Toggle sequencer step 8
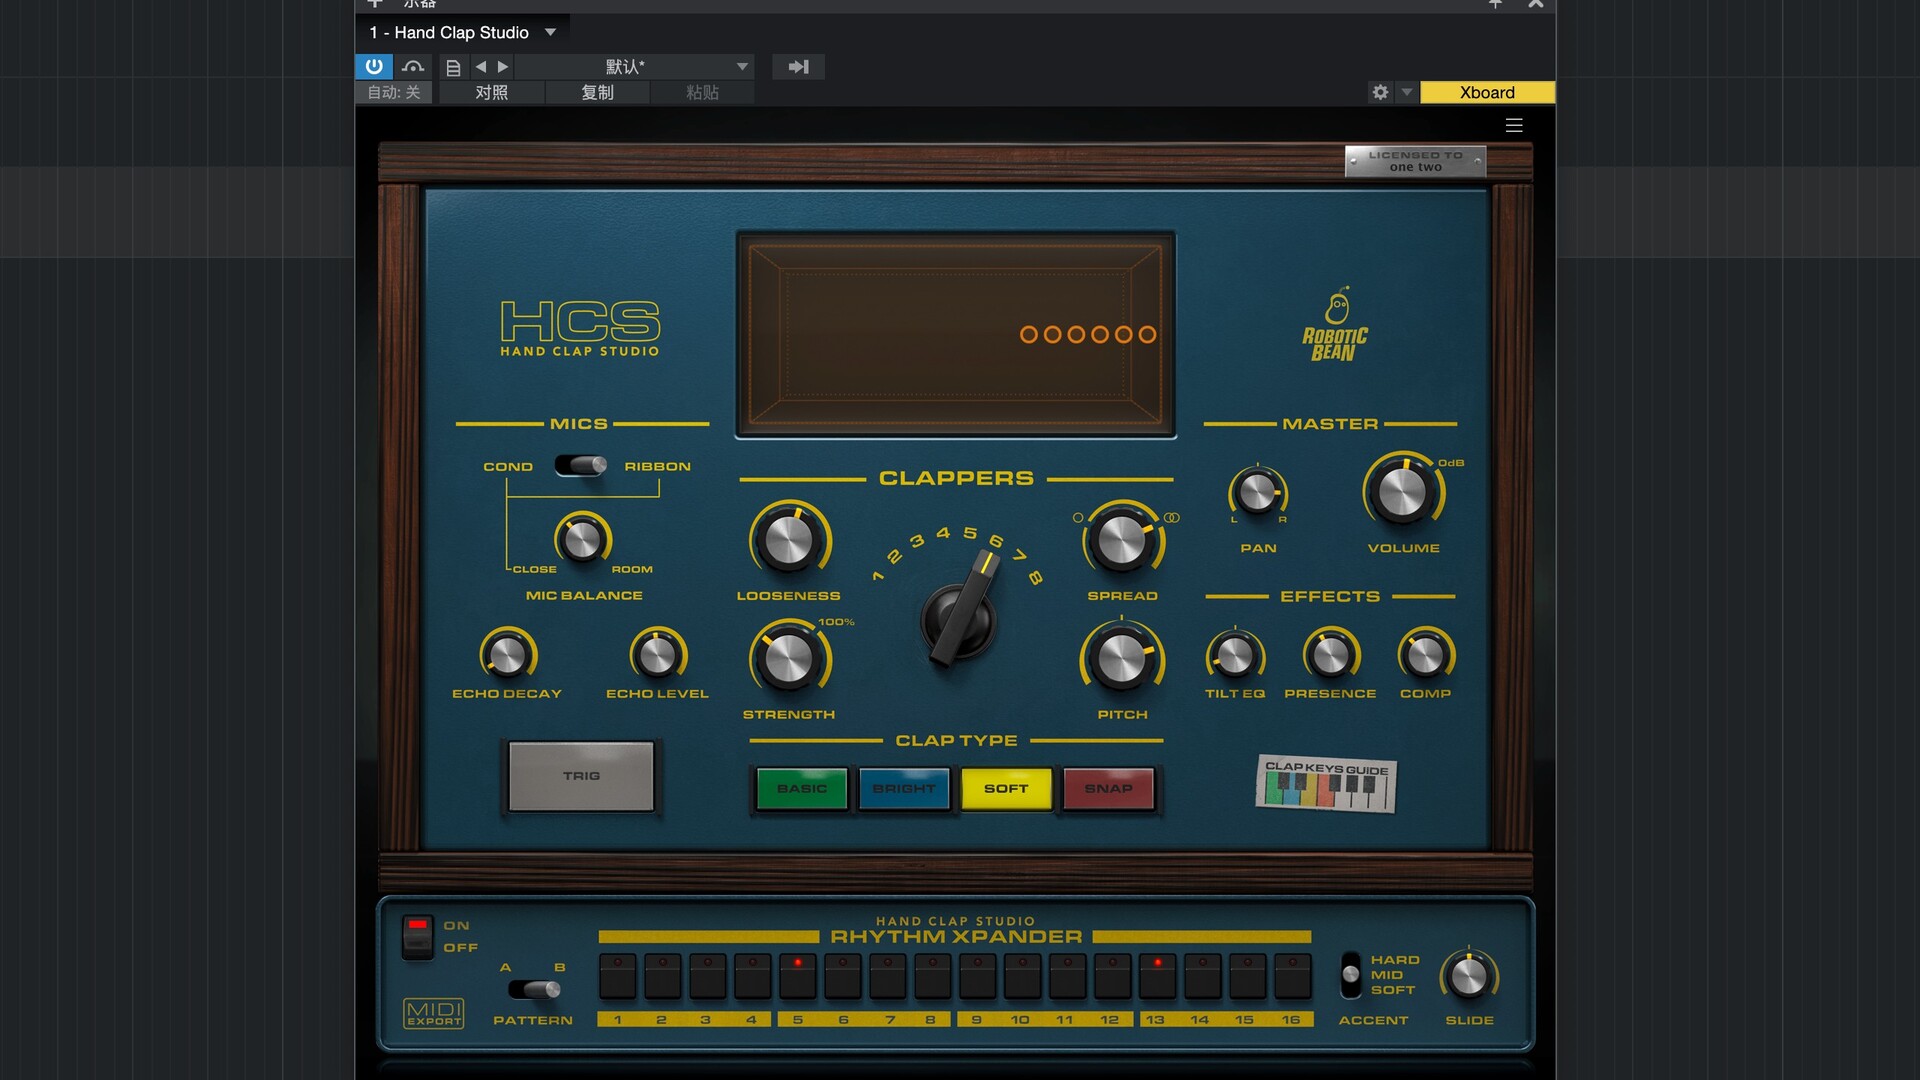The height and width of the screenshot is (1080, 1920). pyautogui.click(x=933, y=975)
